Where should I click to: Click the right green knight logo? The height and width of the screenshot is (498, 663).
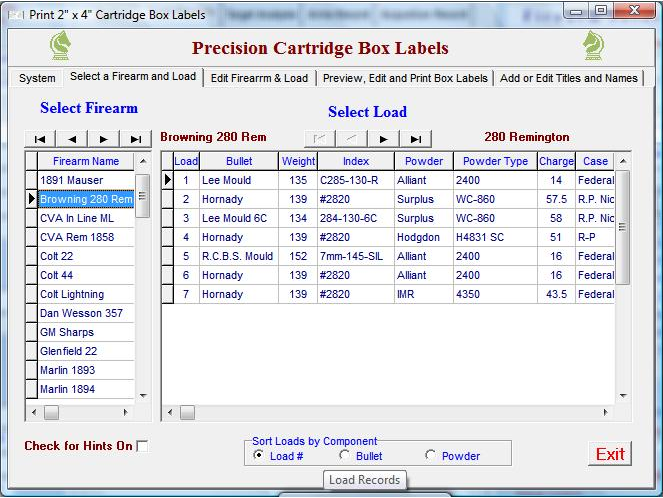coord(593,46)
